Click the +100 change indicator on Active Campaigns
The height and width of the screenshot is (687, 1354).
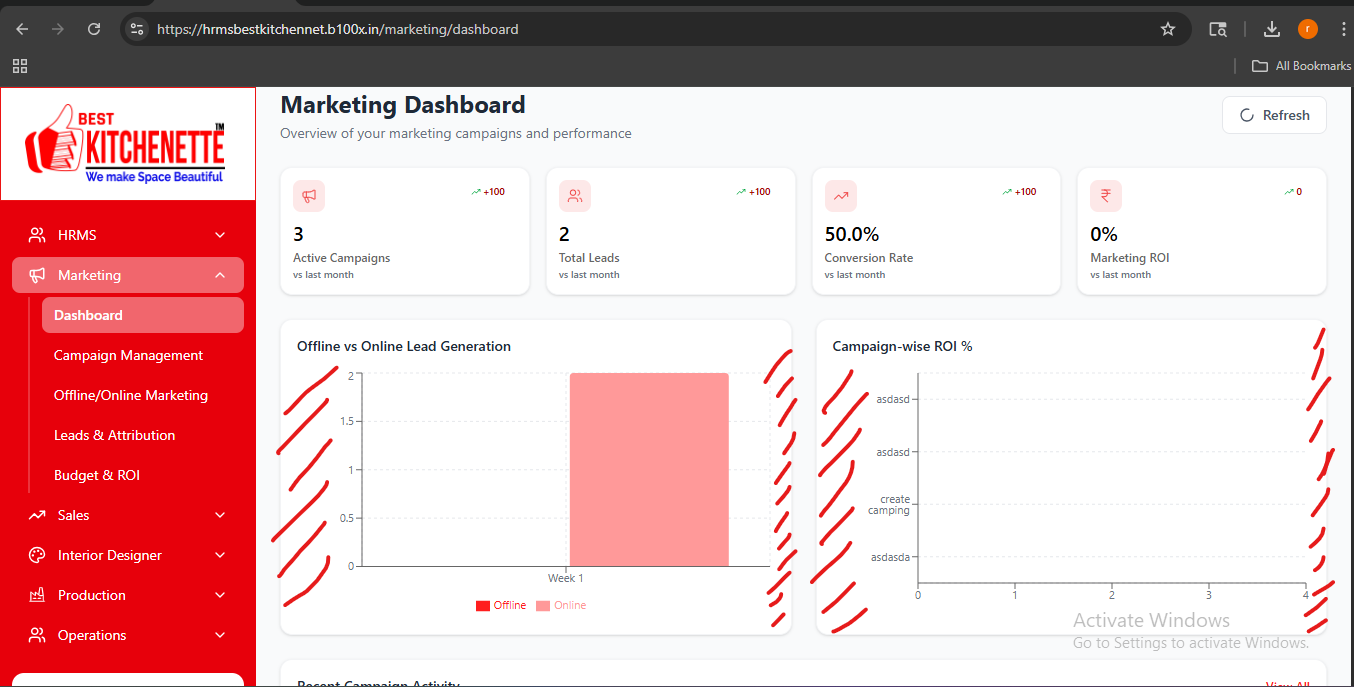point(488,192)
